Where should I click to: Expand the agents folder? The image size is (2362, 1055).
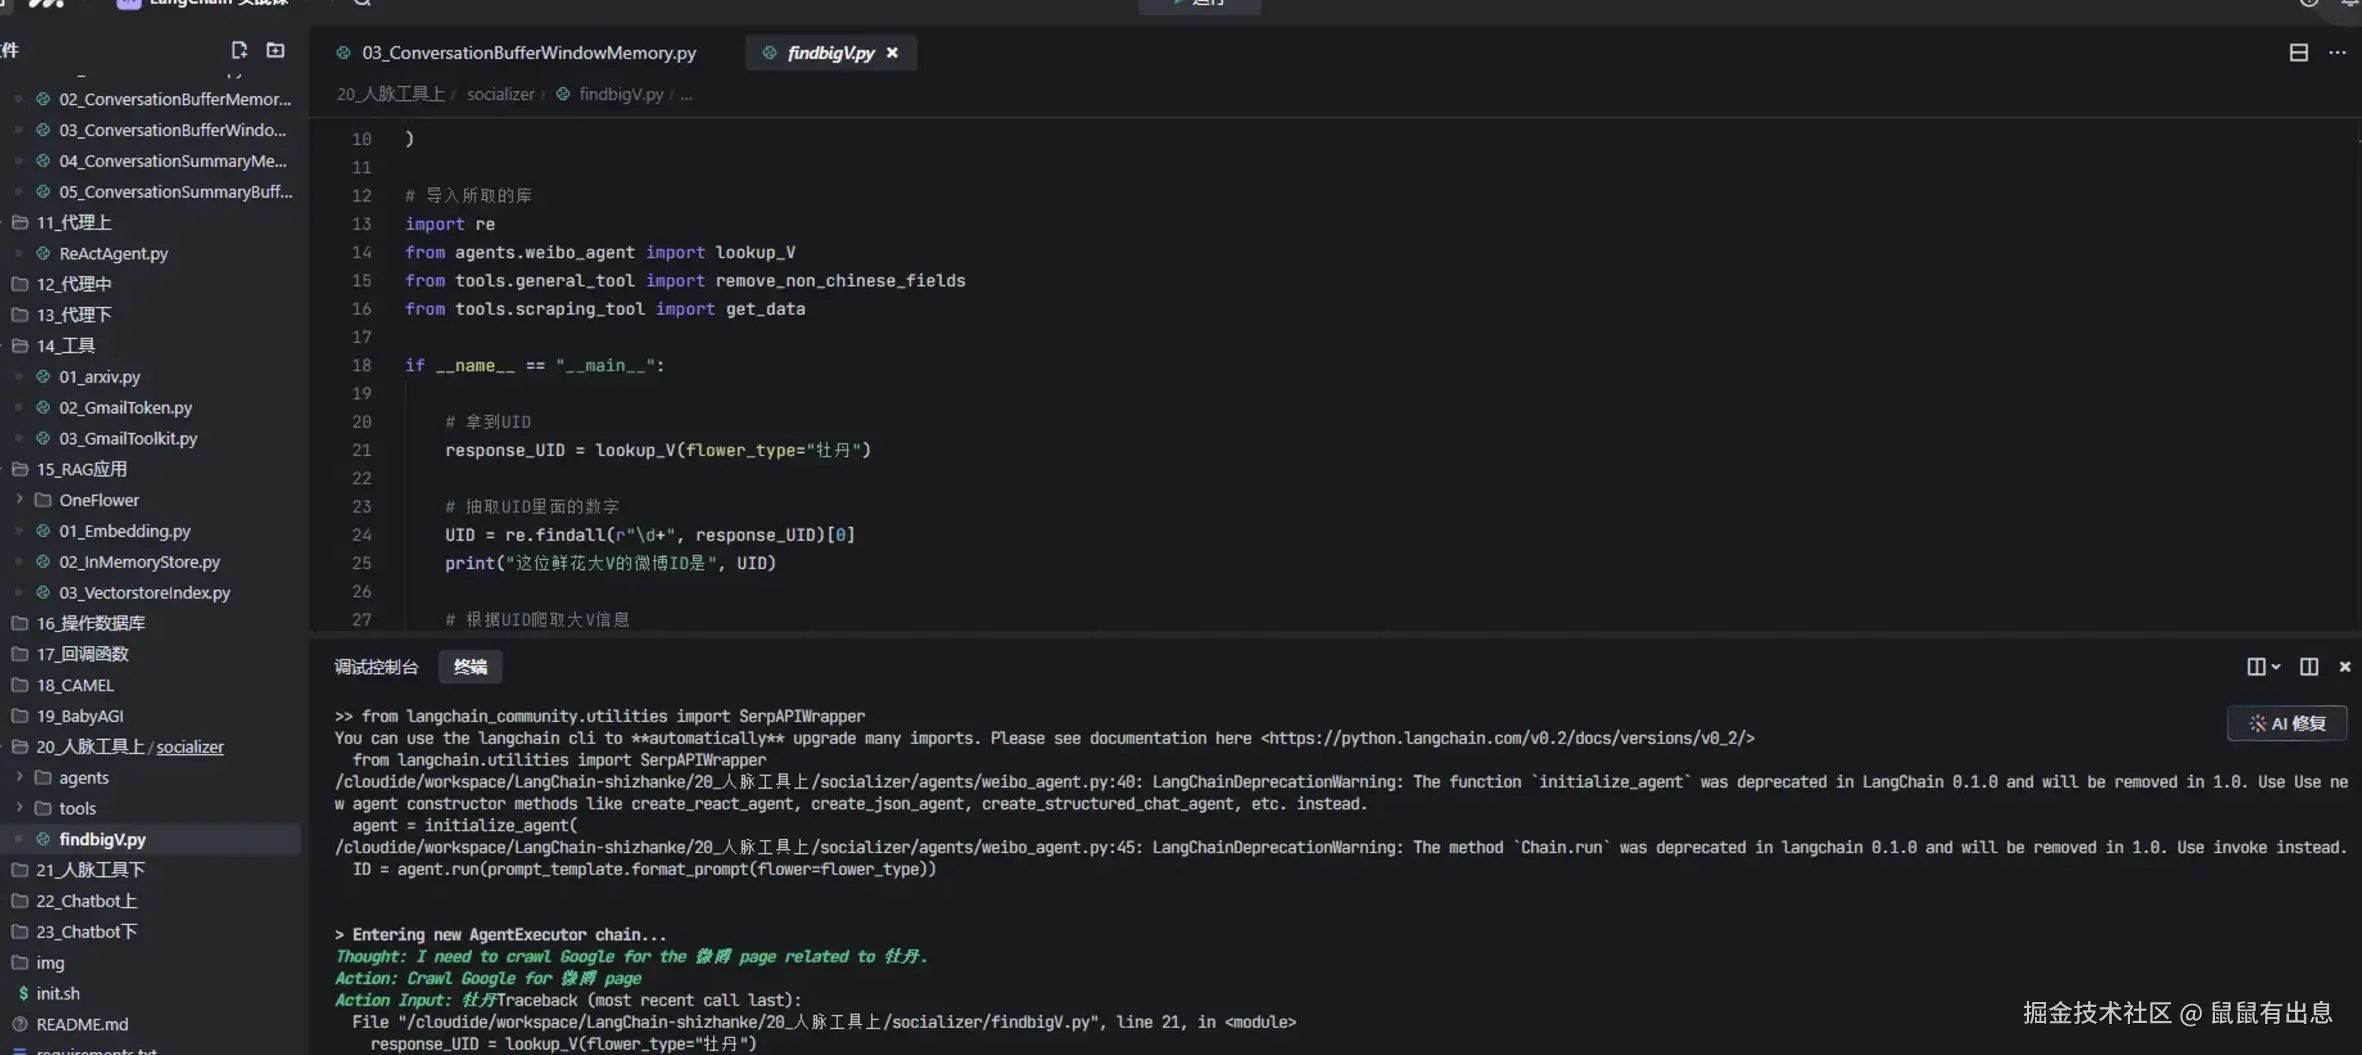(83, 777)
